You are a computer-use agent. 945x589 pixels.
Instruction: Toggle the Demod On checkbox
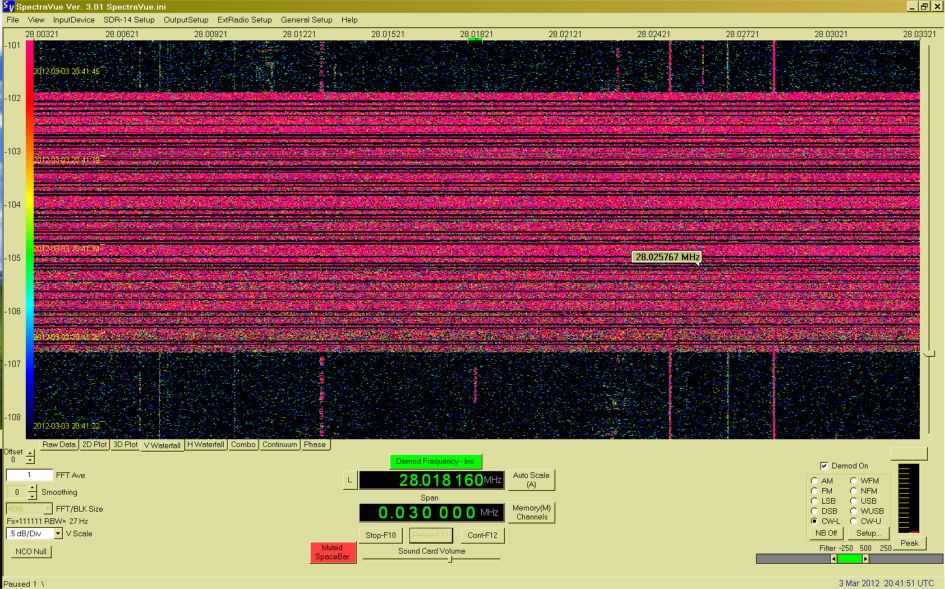[x=824, y=466]
